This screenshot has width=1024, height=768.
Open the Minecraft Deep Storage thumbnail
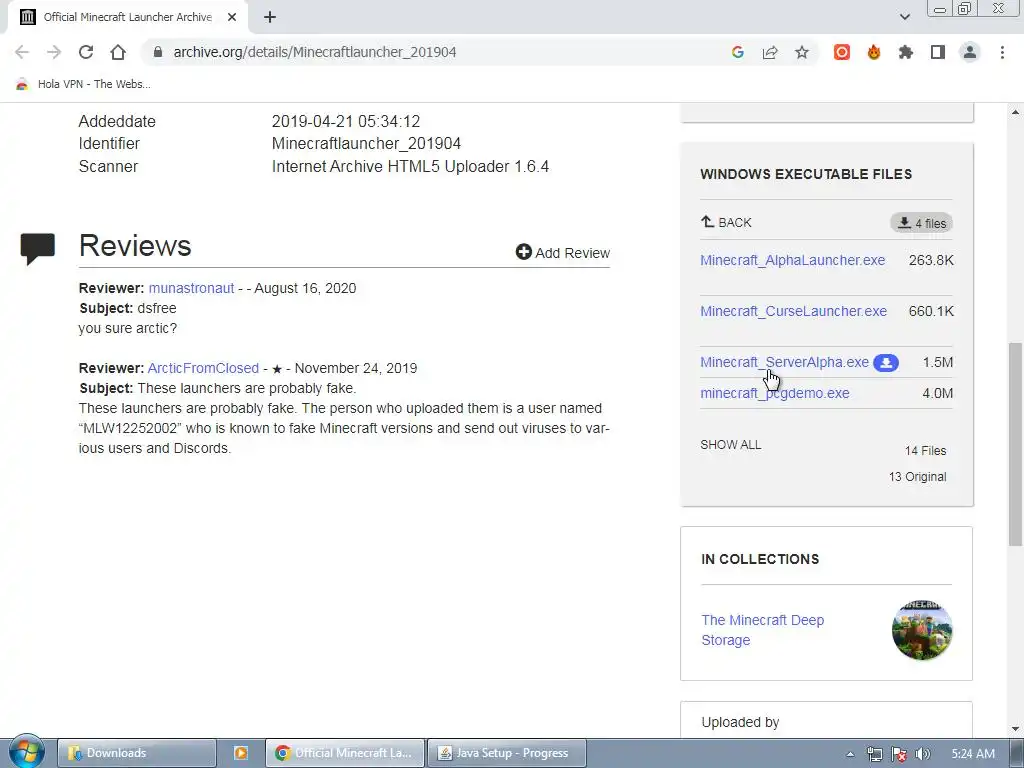pyautogui.click(x=922, y=630)
